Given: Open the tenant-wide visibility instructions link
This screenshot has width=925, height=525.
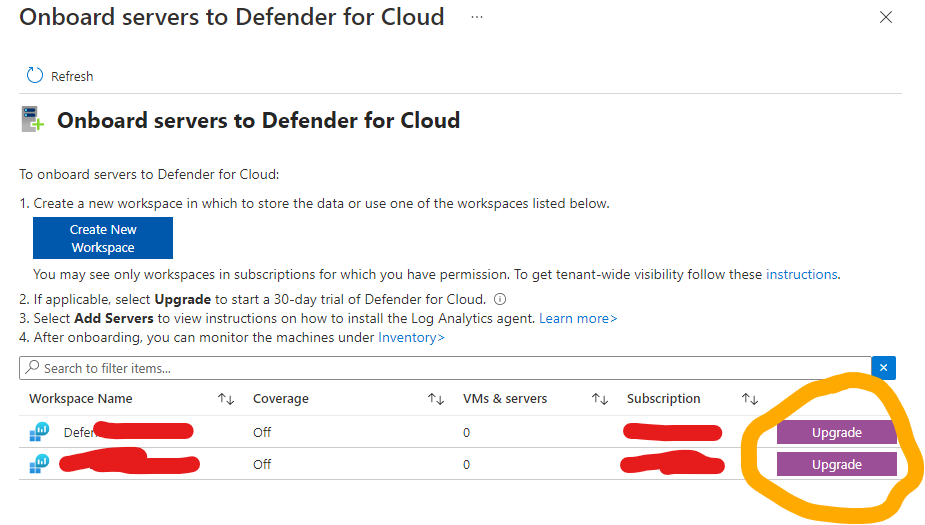Looking at the screenshot, I should coord(801,274).
